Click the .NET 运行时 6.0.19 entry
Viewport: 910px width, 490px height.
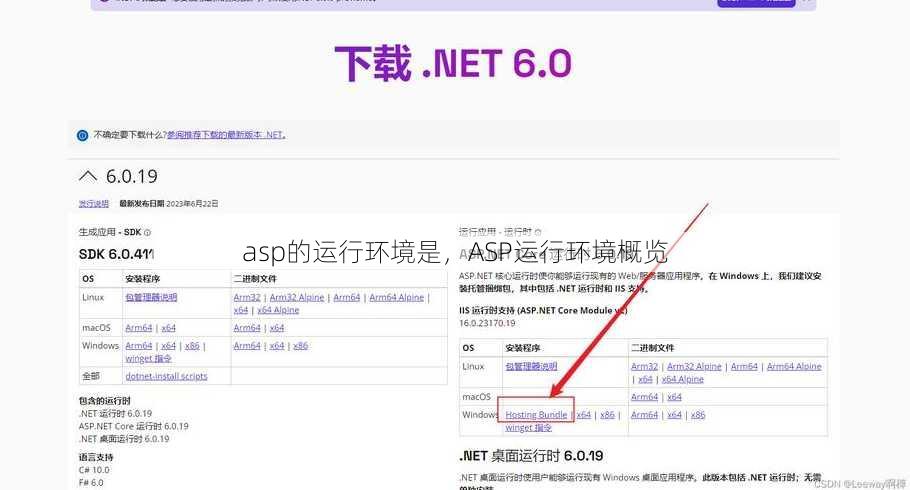click(115, 413)
